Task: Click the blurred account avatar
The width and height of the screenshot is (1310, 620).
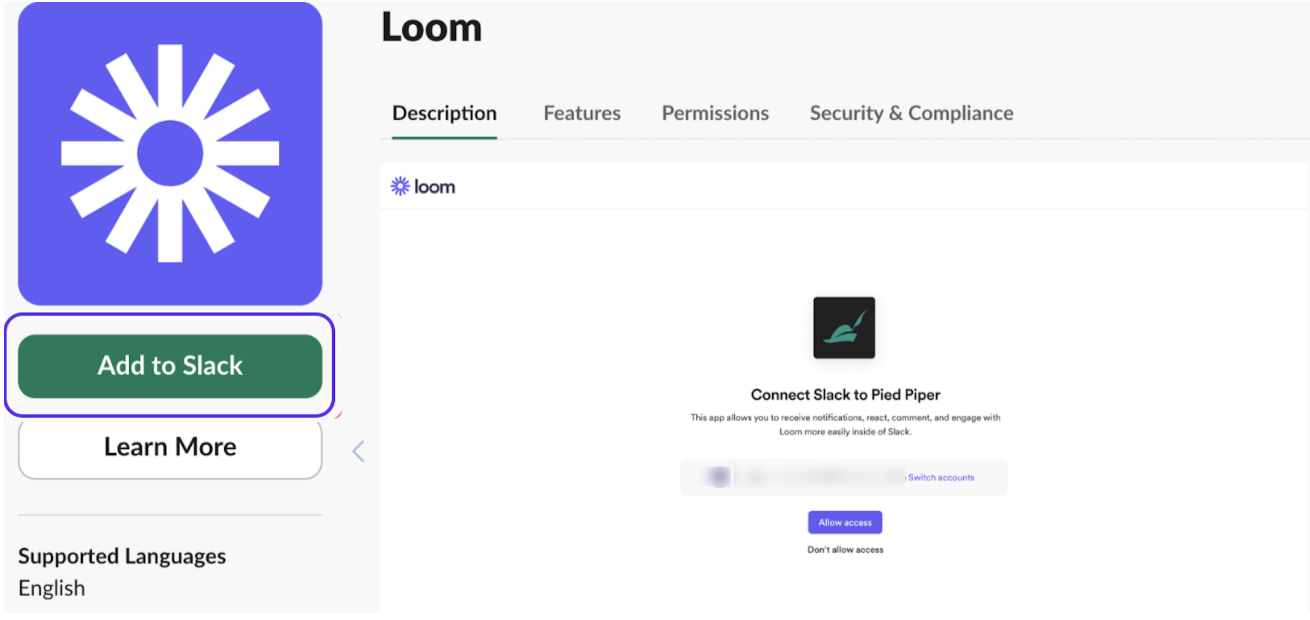Action: click(x=719, y=477)
